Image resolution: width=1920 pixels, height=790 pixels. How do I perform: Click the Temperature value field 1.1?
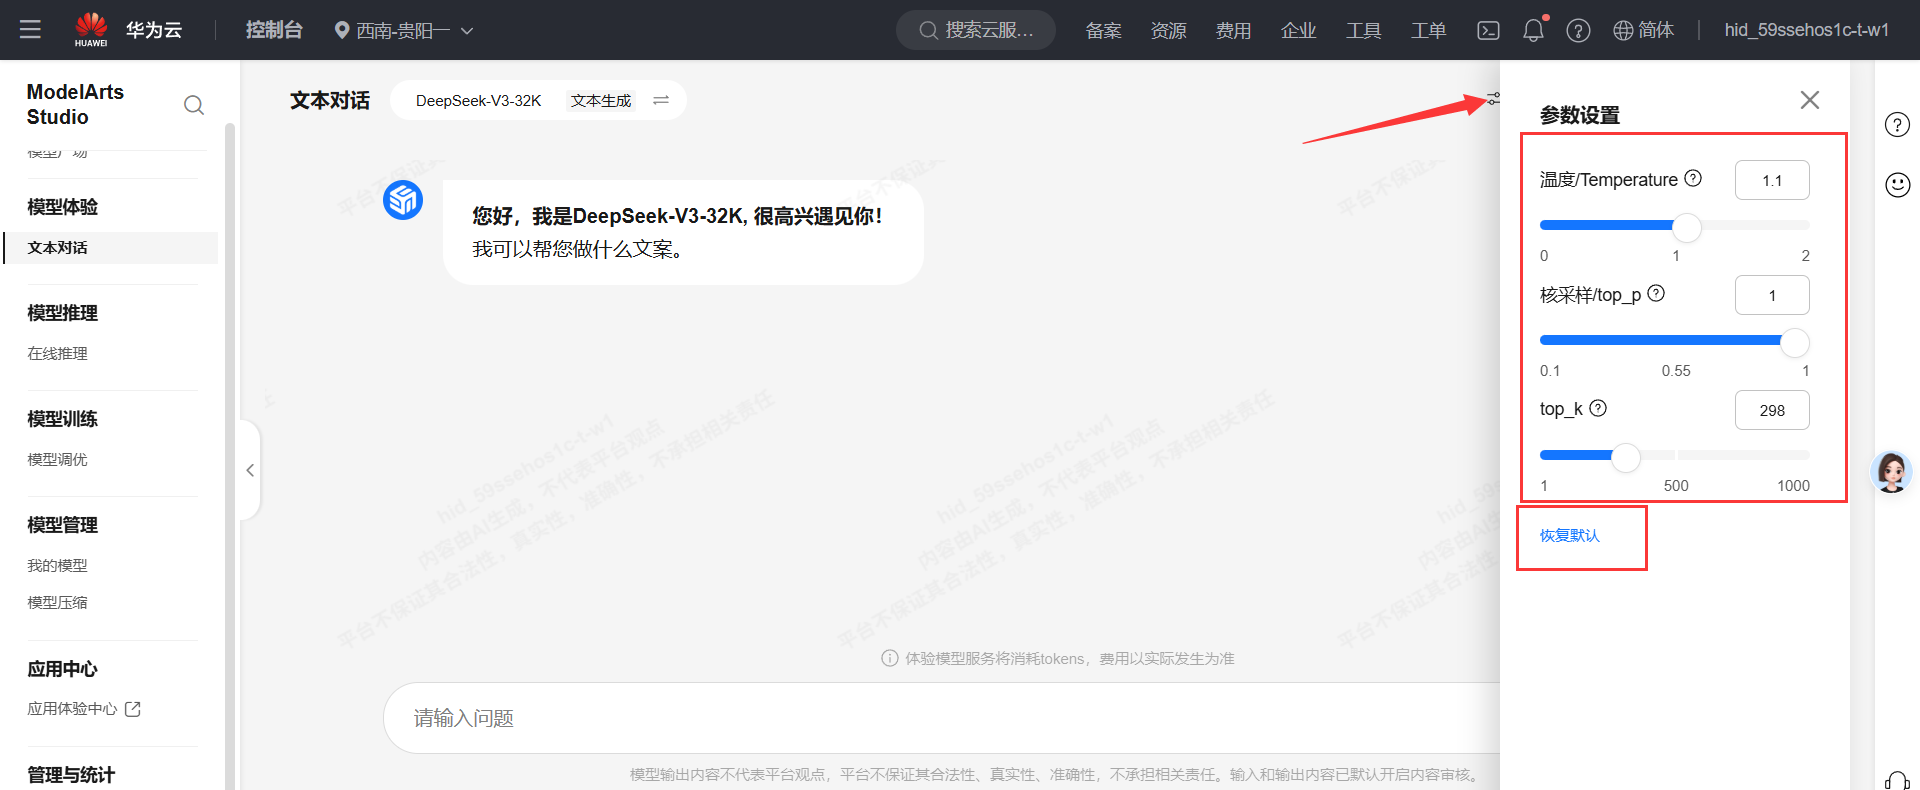[1772, 180]
